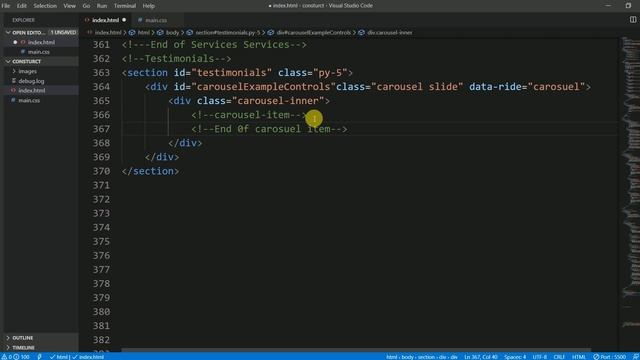Click the data-ride attribute on line 364
Image resolution: width=640 pixels, height=360 pixels.
(527, 87)
